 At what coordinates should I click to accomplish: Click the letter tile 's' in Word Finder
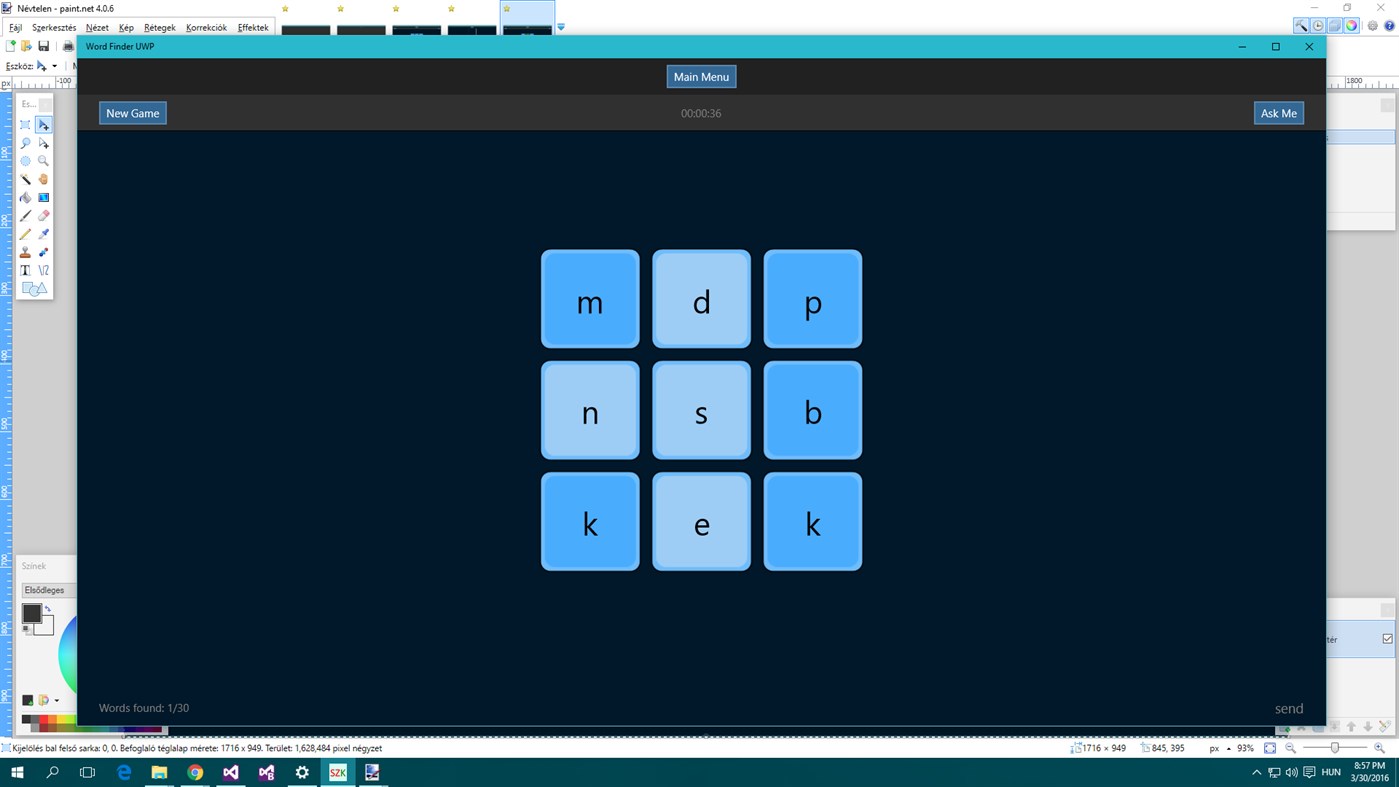click(x=701, y=411)
